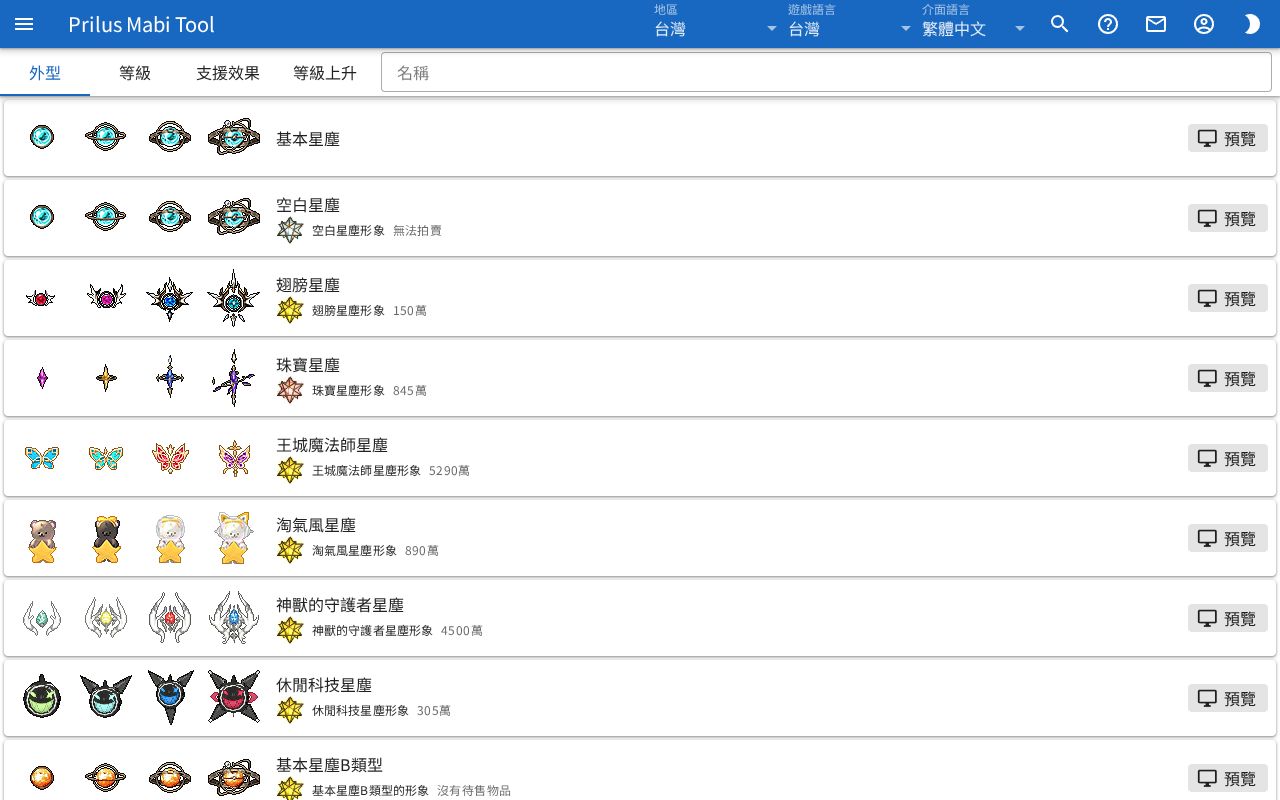The width and height of the screenshot is (1280, 800).
Task: Open the help question mark icon
Action: coord(1108,24)
